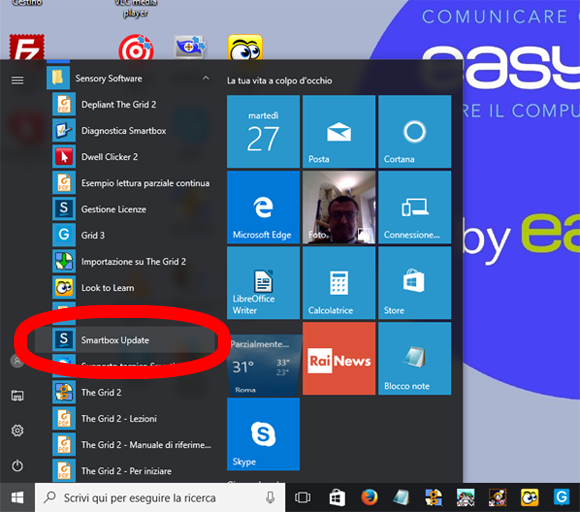Open FileZilla desktop shortcut
Viewport: 580px width, 512px height.
tap(27, 47)
